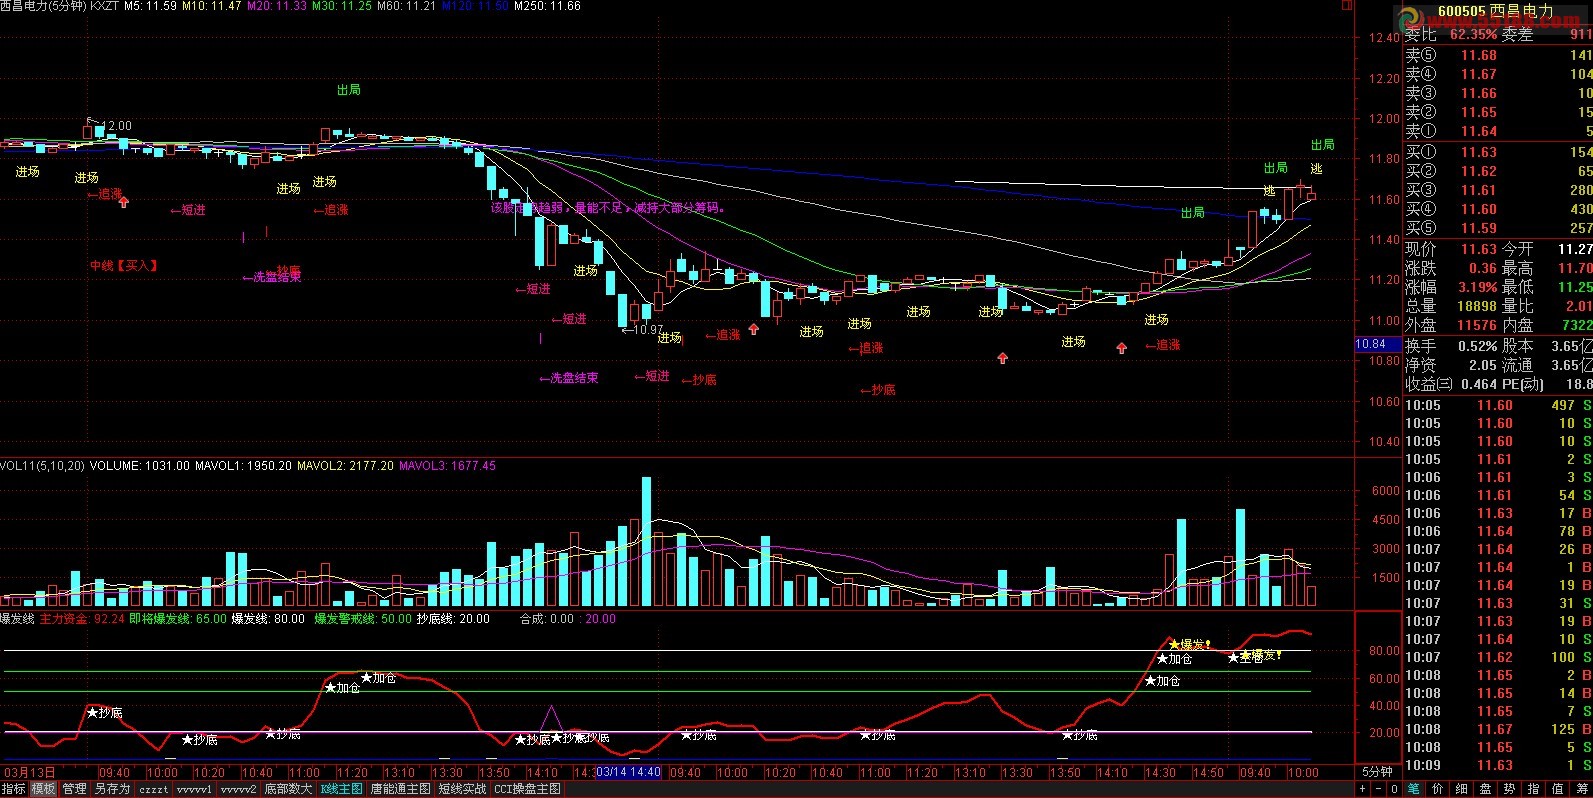Select the CCI操盘主图 template
This screenshot has width=1593, height=798.
click(527, 789)
